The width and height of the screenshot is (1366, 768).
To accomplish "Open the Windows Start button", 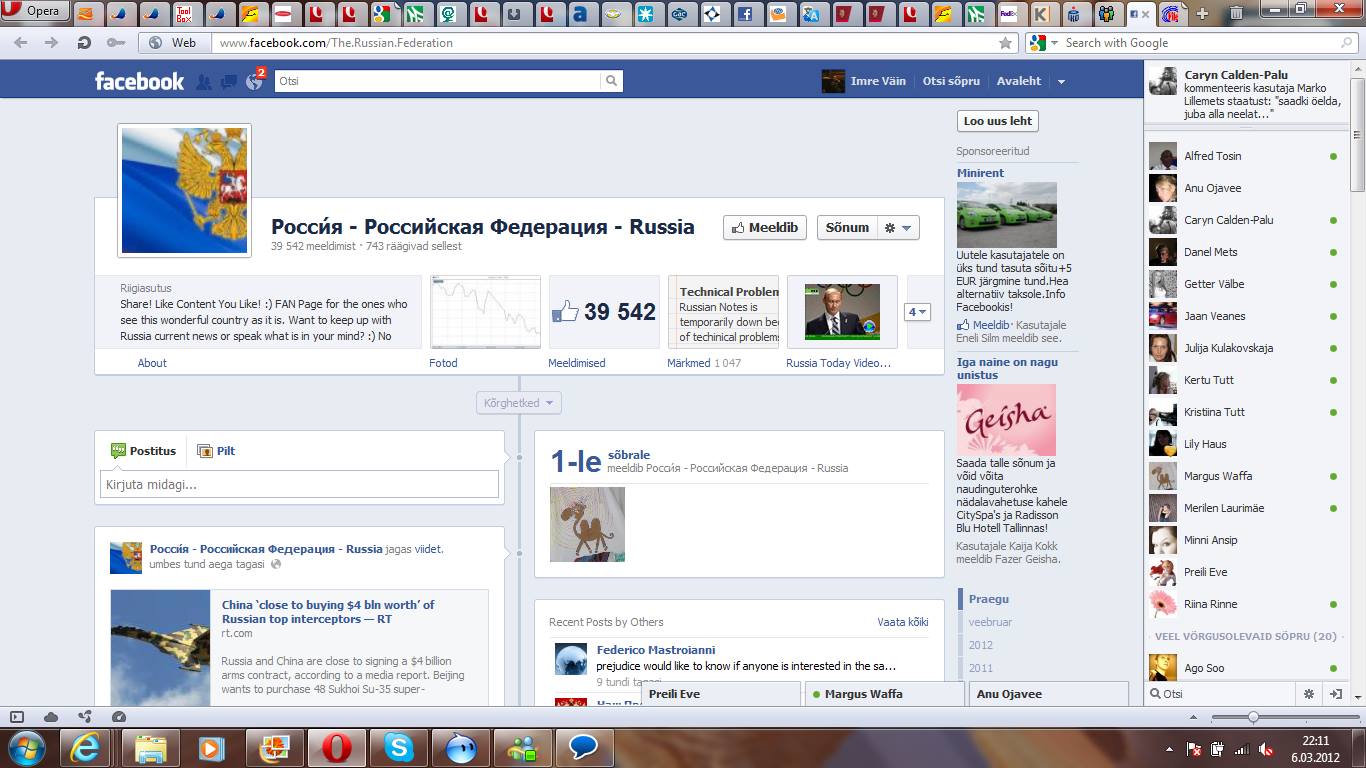I will click(x=27, y=747).
